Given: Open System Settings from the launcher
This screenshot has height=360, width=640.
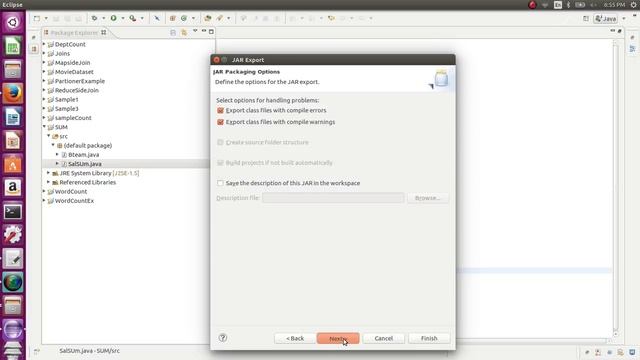Looking at the screenshot, I should [13, 235].
